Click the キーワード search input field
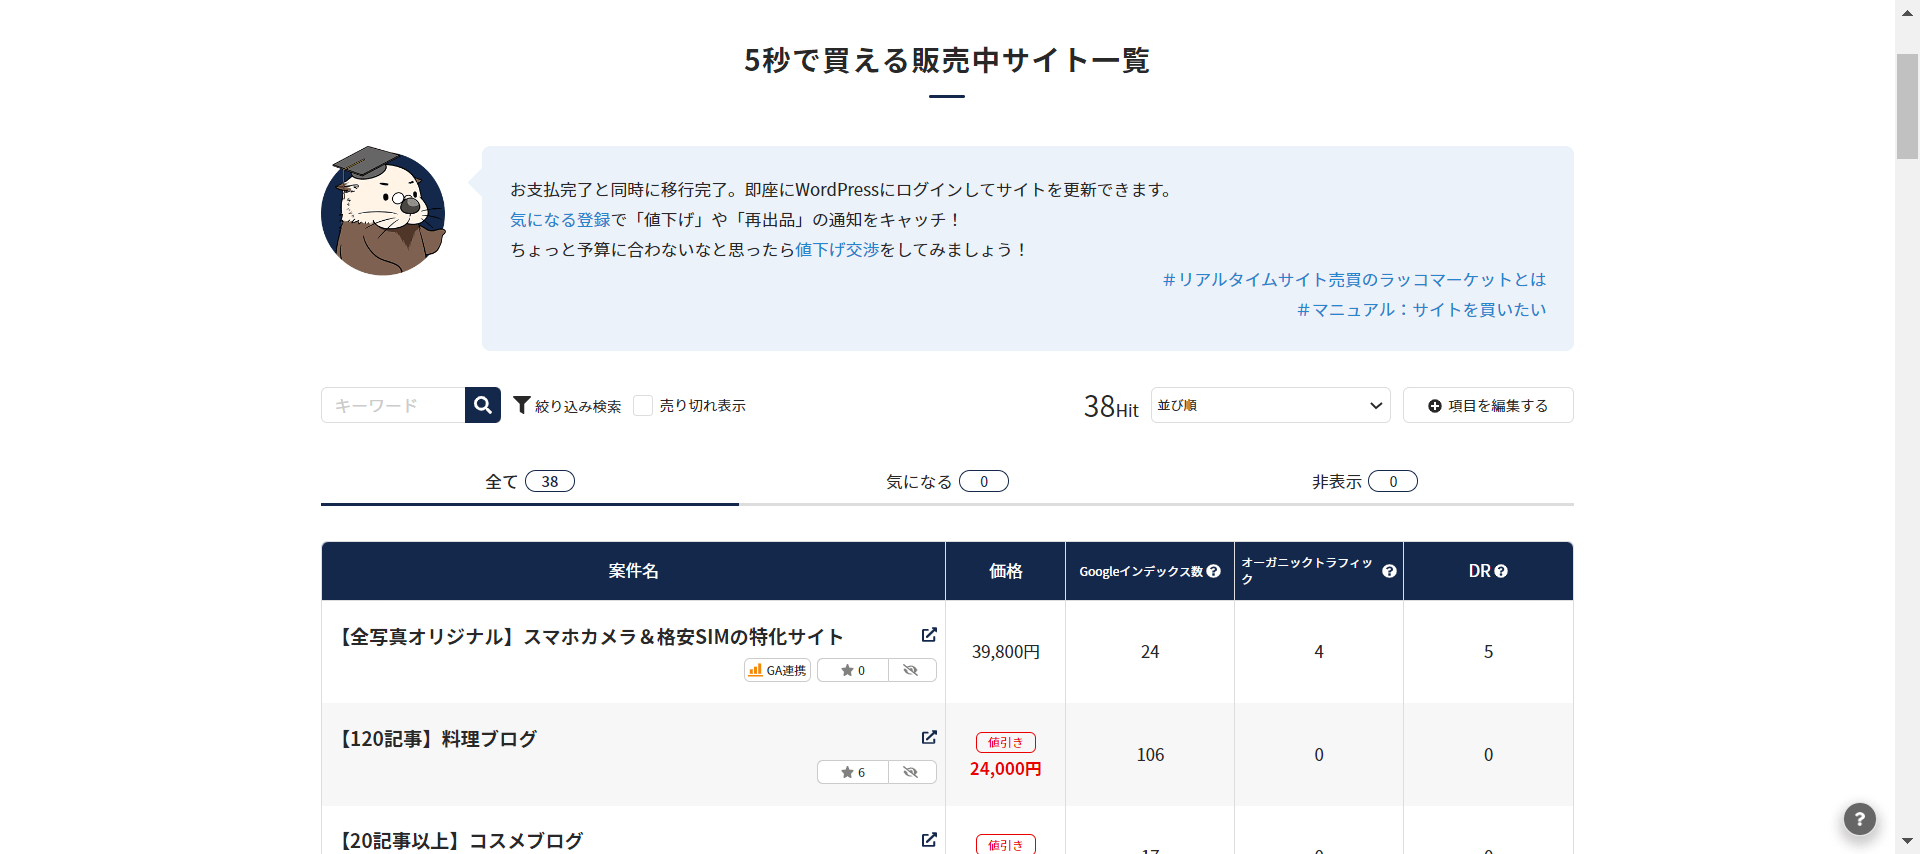The height and width of the screenshot is (854, 1920). [393, 405]
